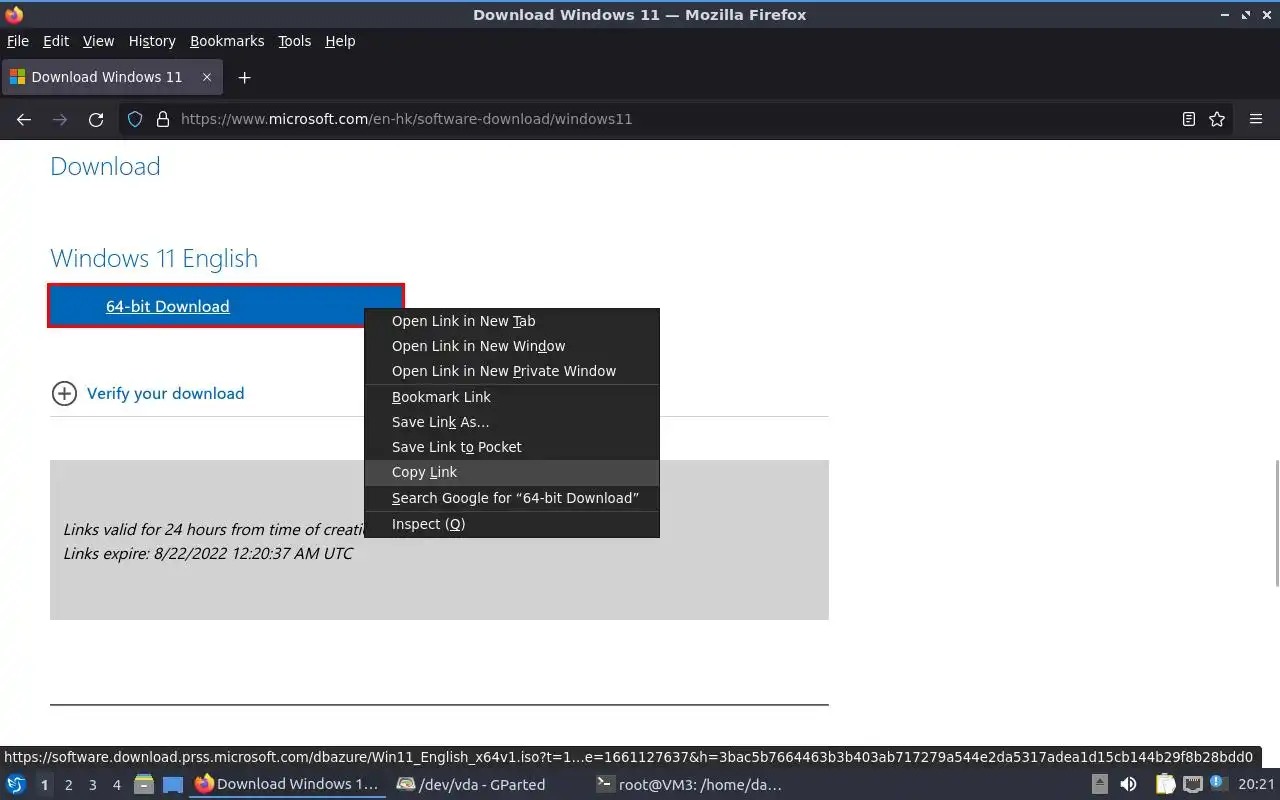Open the History menu
The image size is (1280, 800).
[x=152, y=41]
